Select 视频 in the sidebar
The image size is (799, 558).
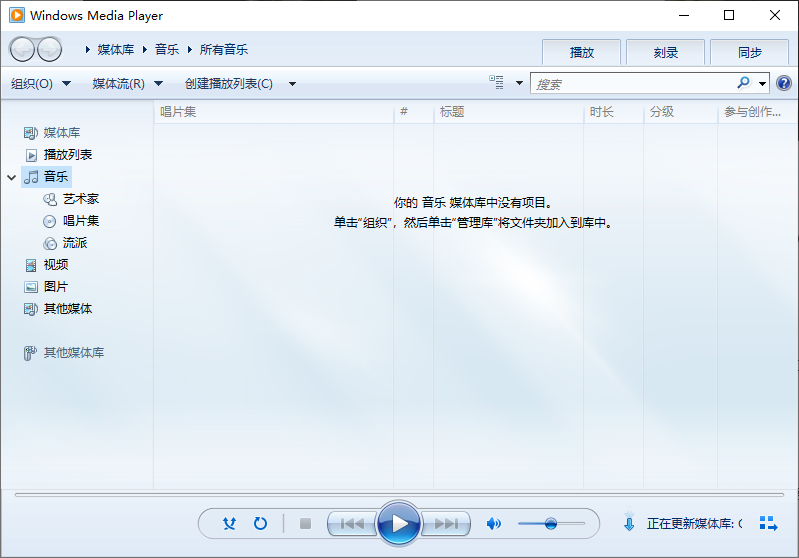(46, 265)
